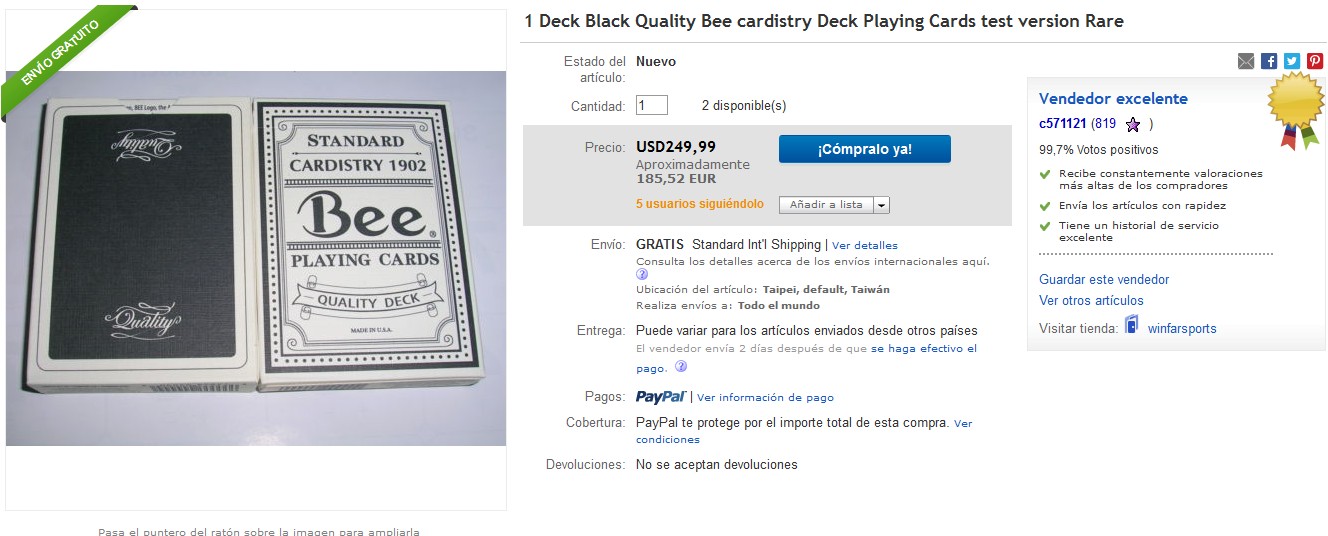Viewport: 1328px width, 536px height.
Task: Click 'Guardar este vendedor' link
Action: [x=1104, y=279]
